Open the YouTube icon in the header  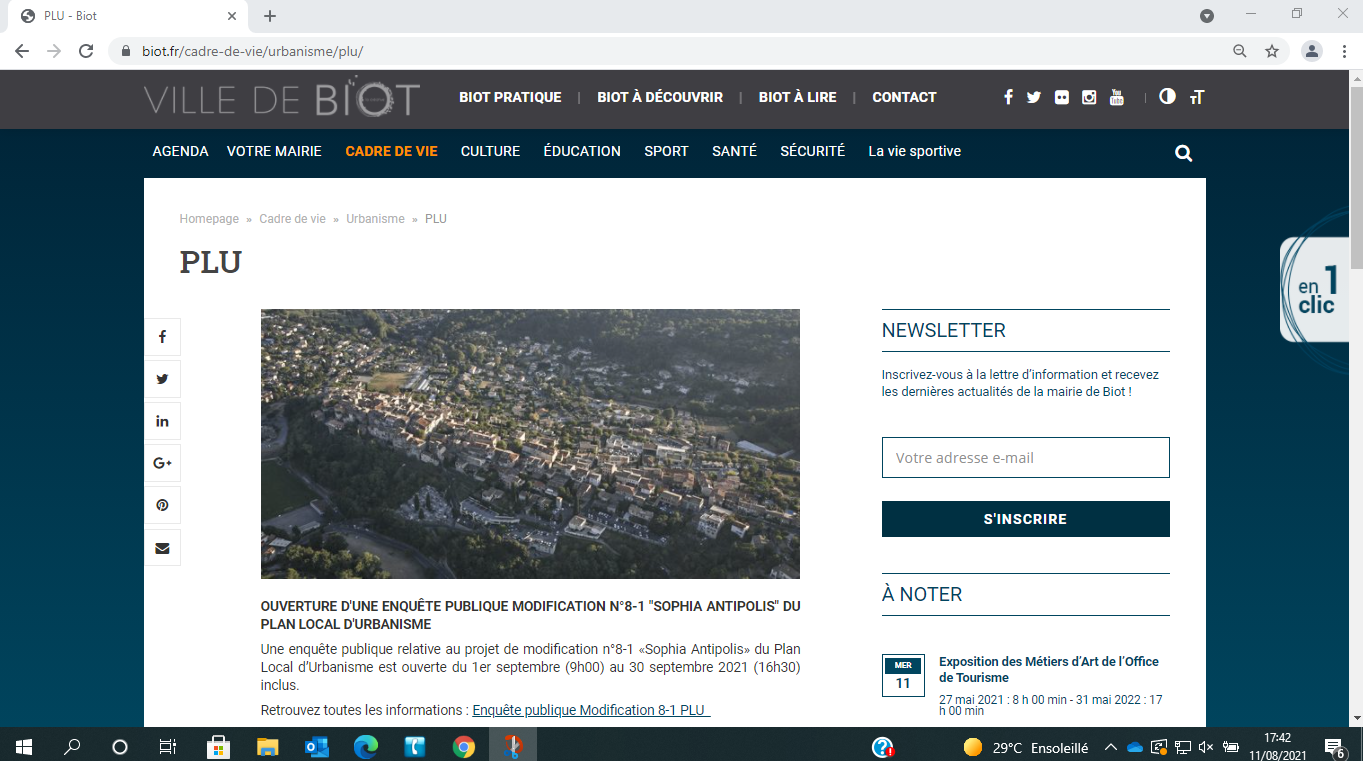point(1117,97)
